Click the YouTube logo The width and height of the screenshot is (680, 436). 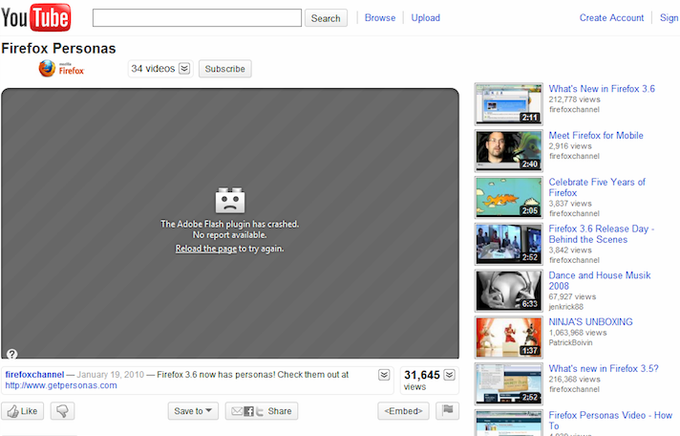coord(36,17)
